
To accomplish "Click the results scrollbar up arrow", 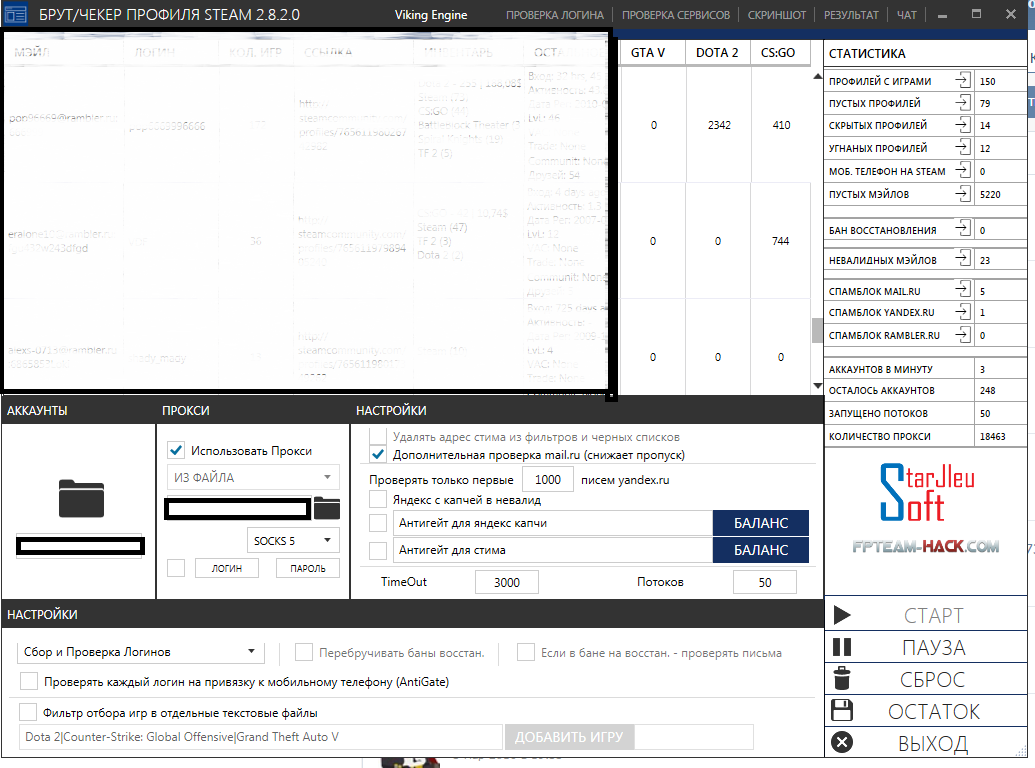I will (x=817, y=77).
